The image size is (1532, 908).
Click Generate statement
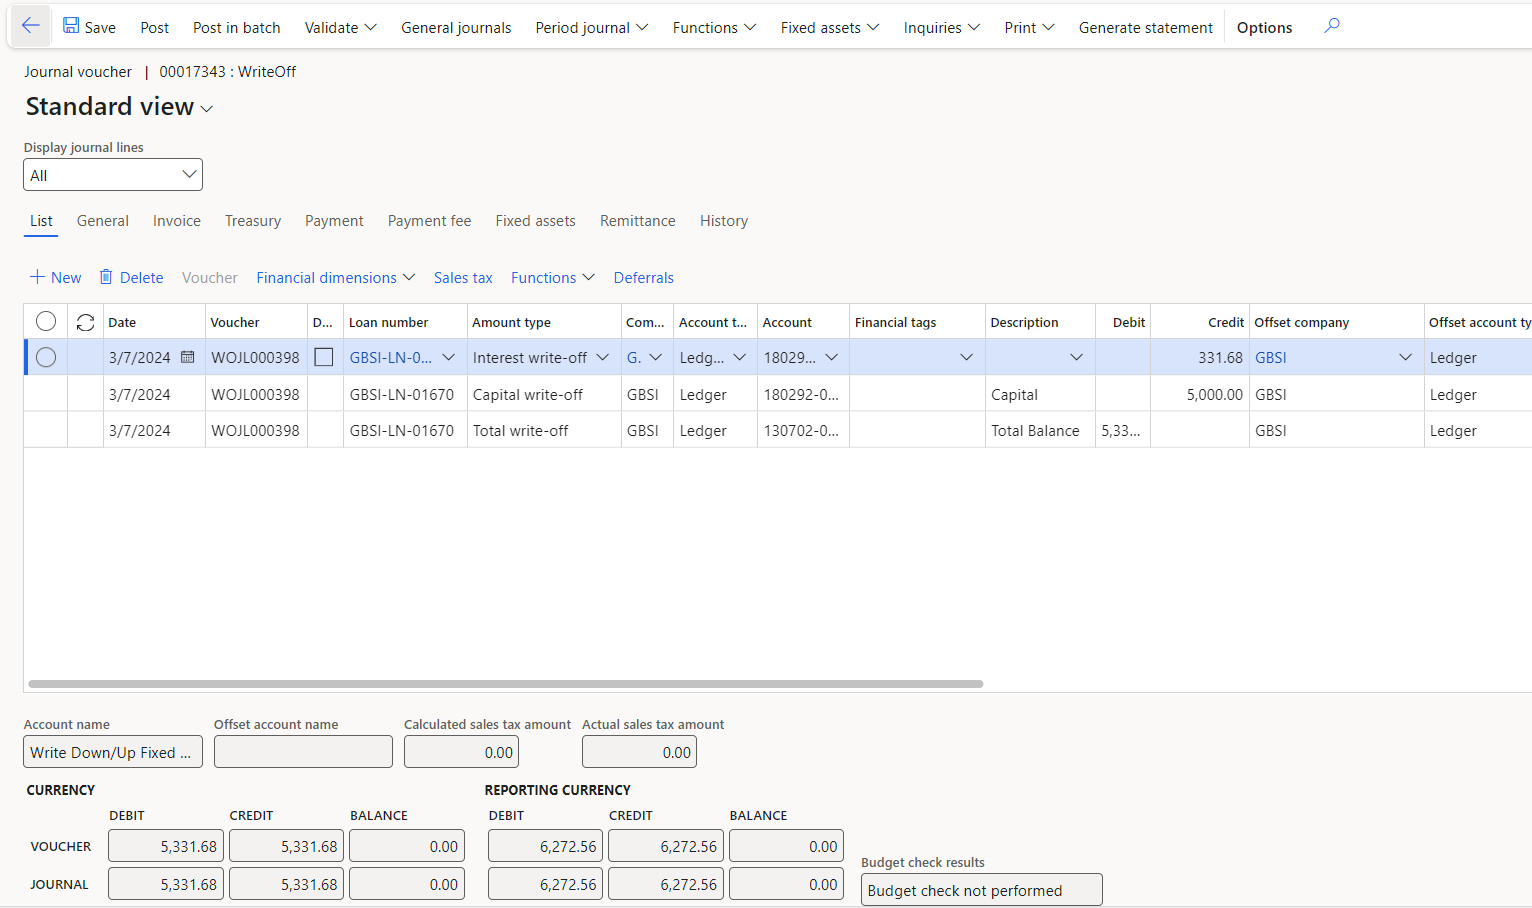[1146, 27]
